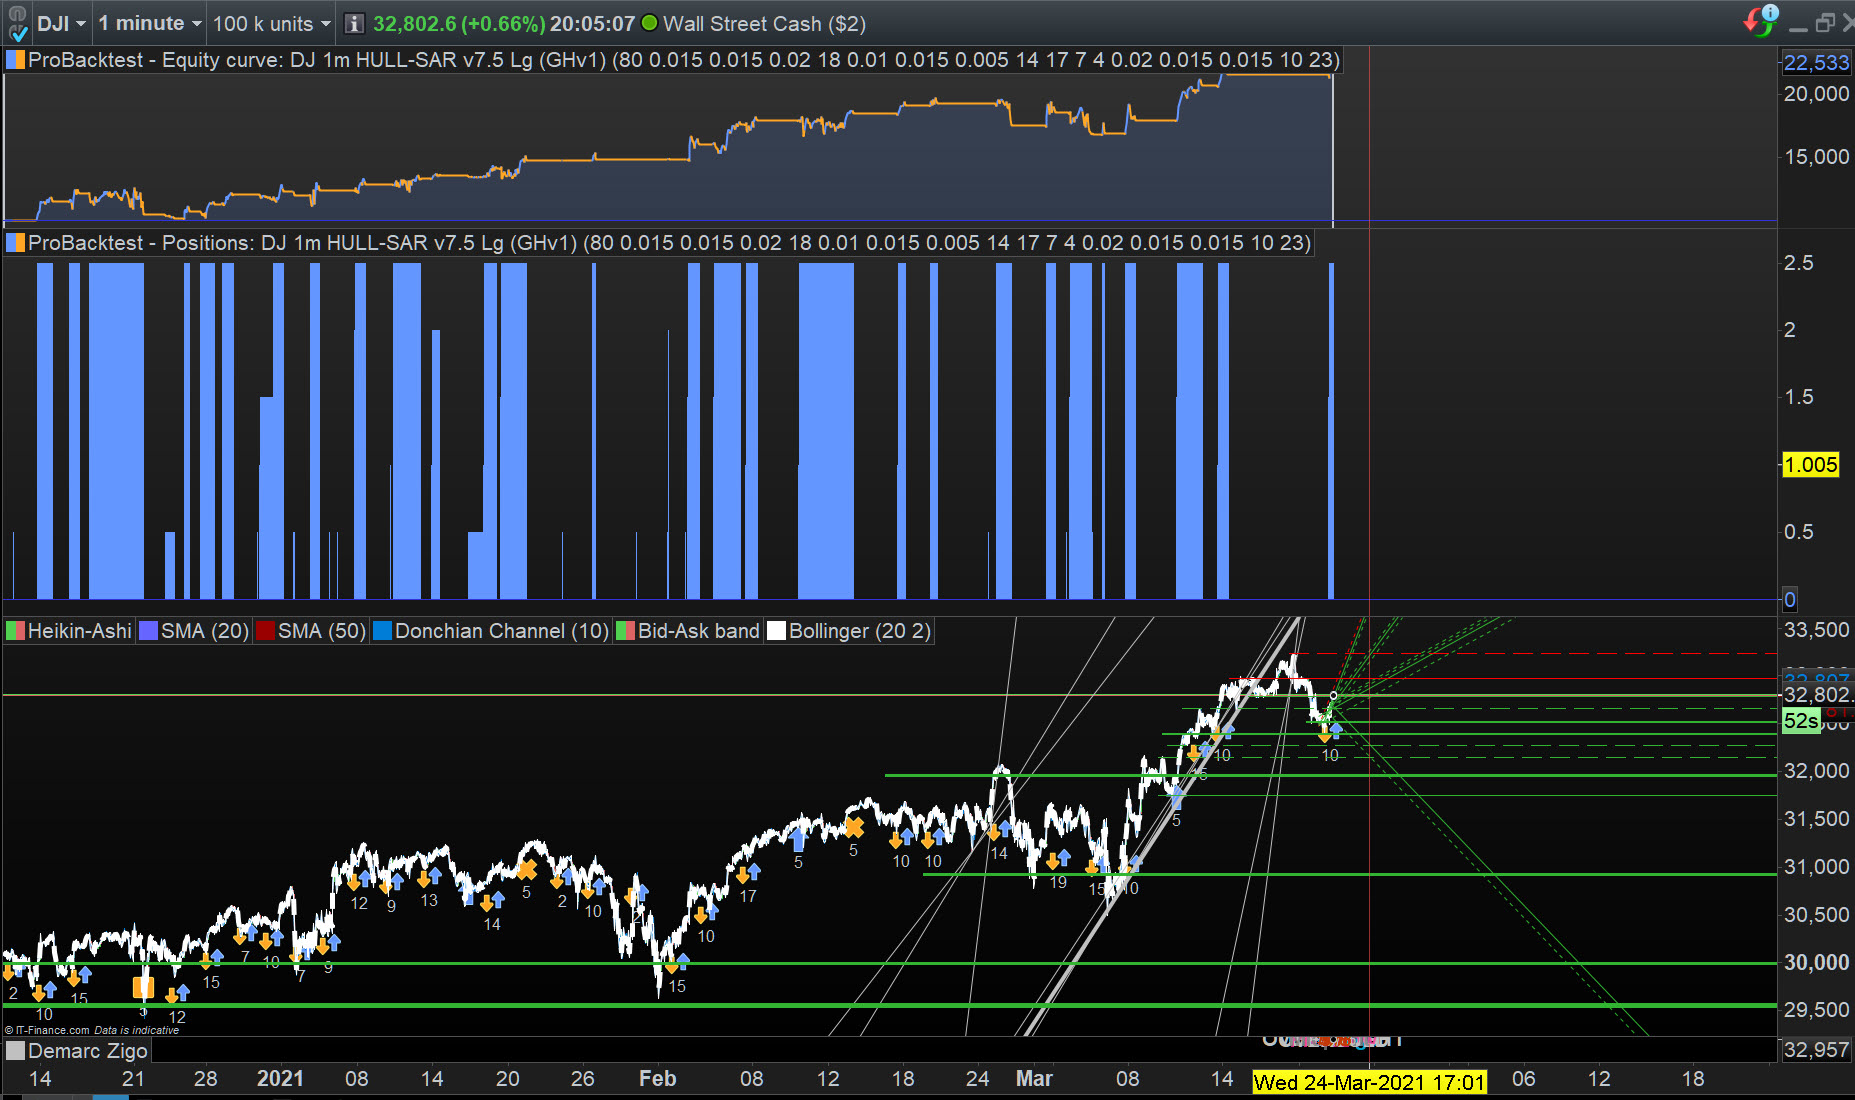
Task: Open the Heikin-Ashi indicator label
Action: [69, 631]
